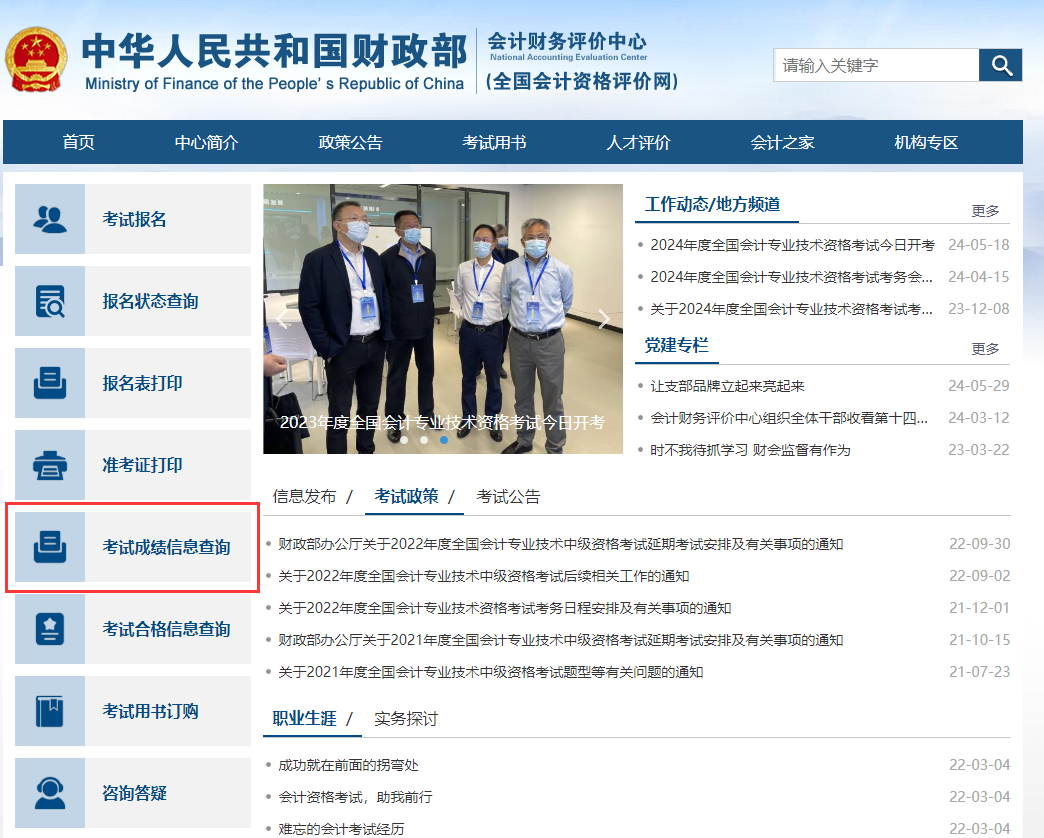1044x838 pixels.
Task: Select 实务探讨 tab
Action: pos(408,719)
